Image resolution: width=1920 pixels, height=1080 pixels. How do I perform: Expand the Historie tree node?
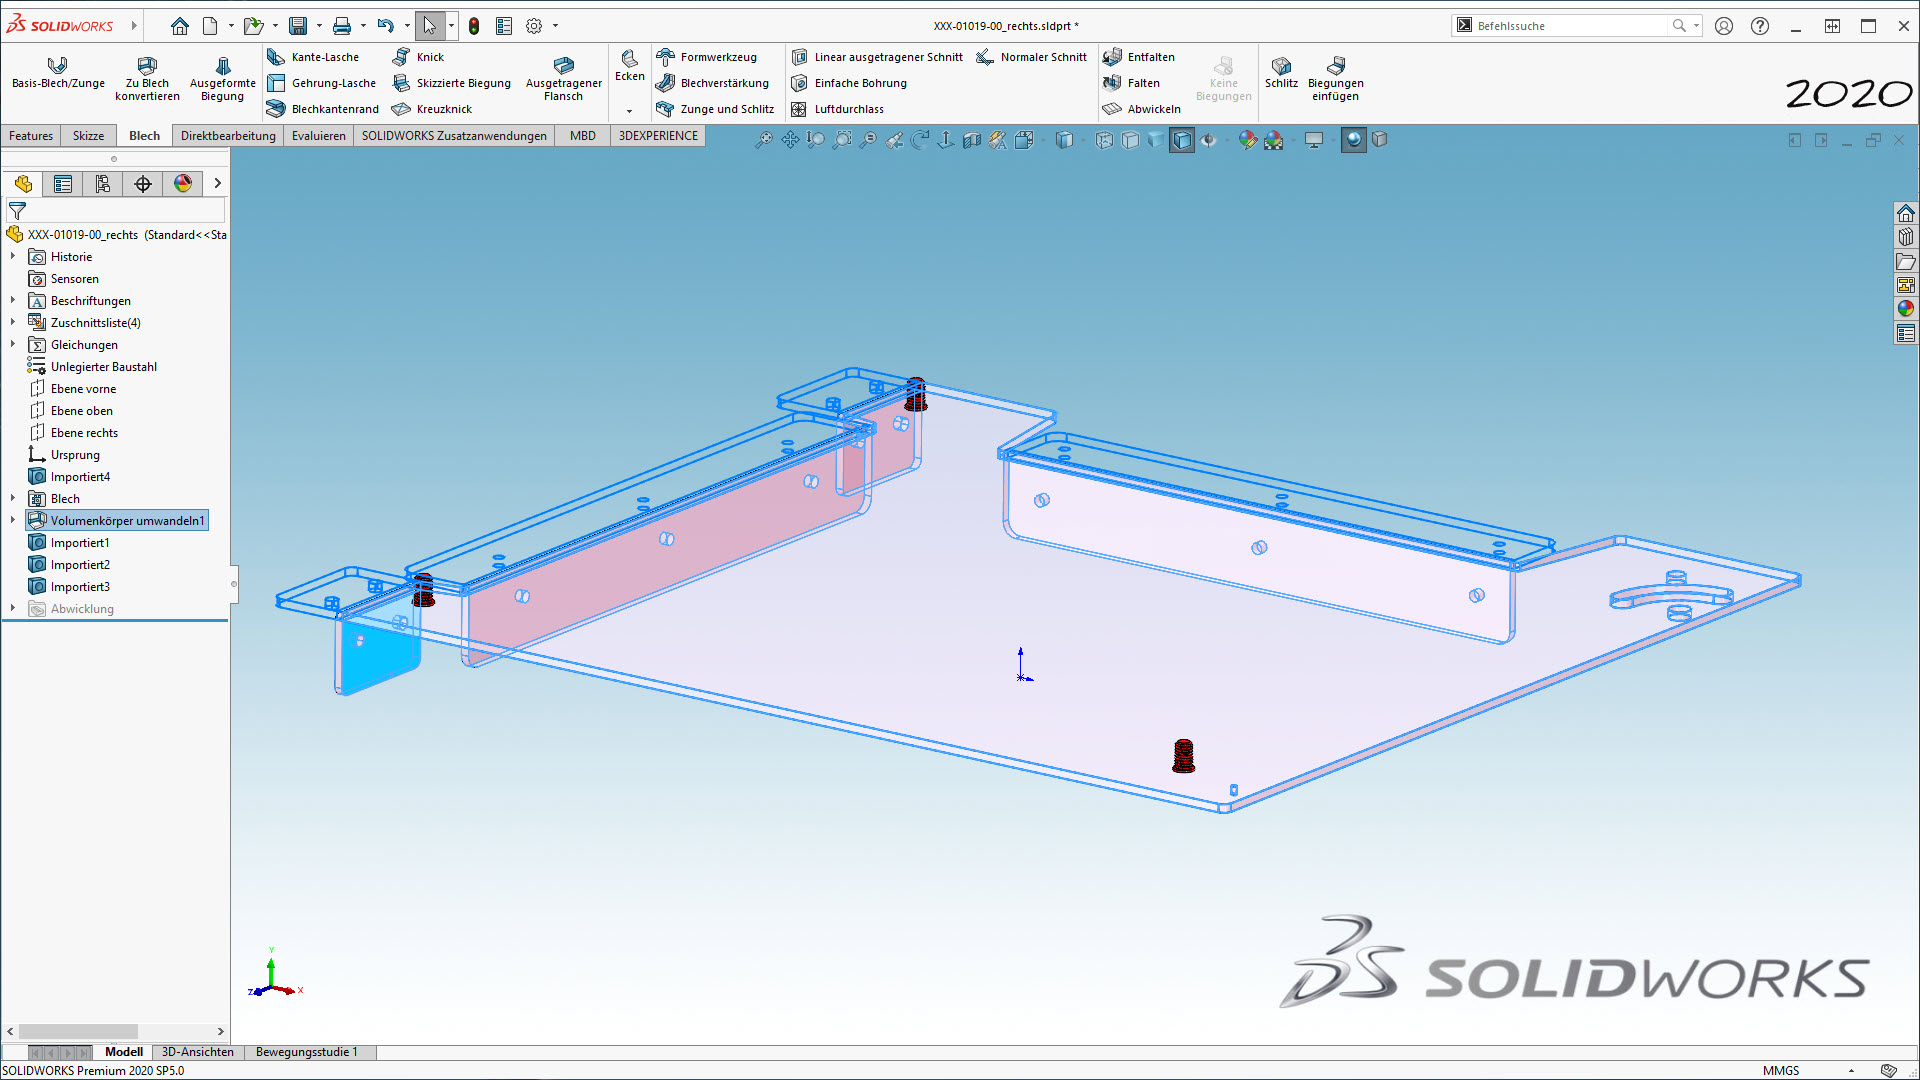pos(13,257)
